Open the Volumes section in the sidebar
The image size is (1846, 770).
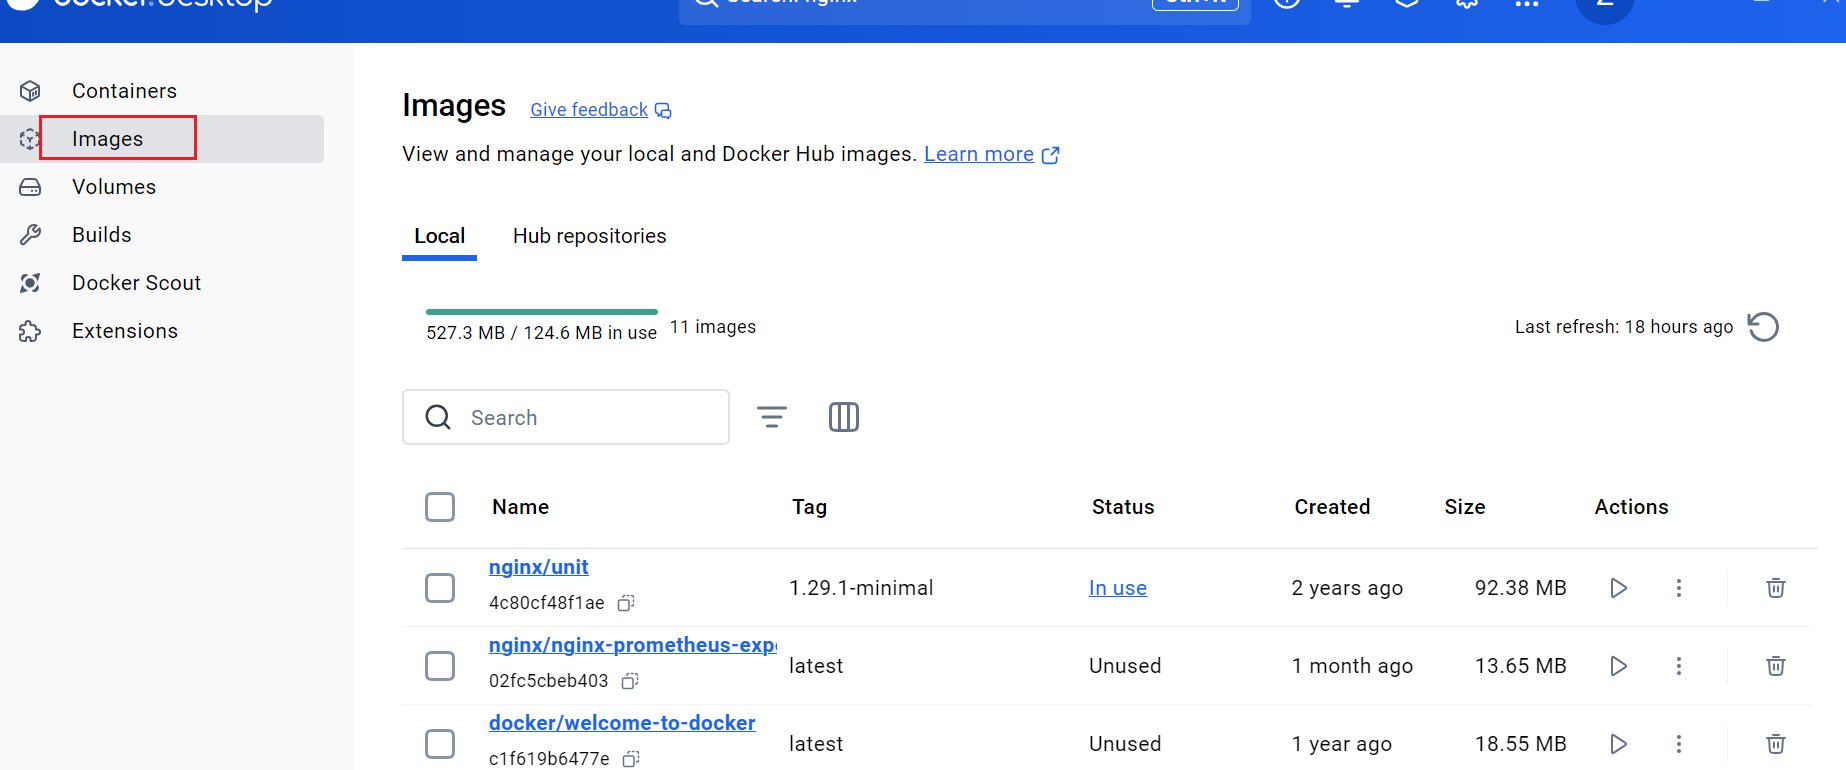pos(114,187)
